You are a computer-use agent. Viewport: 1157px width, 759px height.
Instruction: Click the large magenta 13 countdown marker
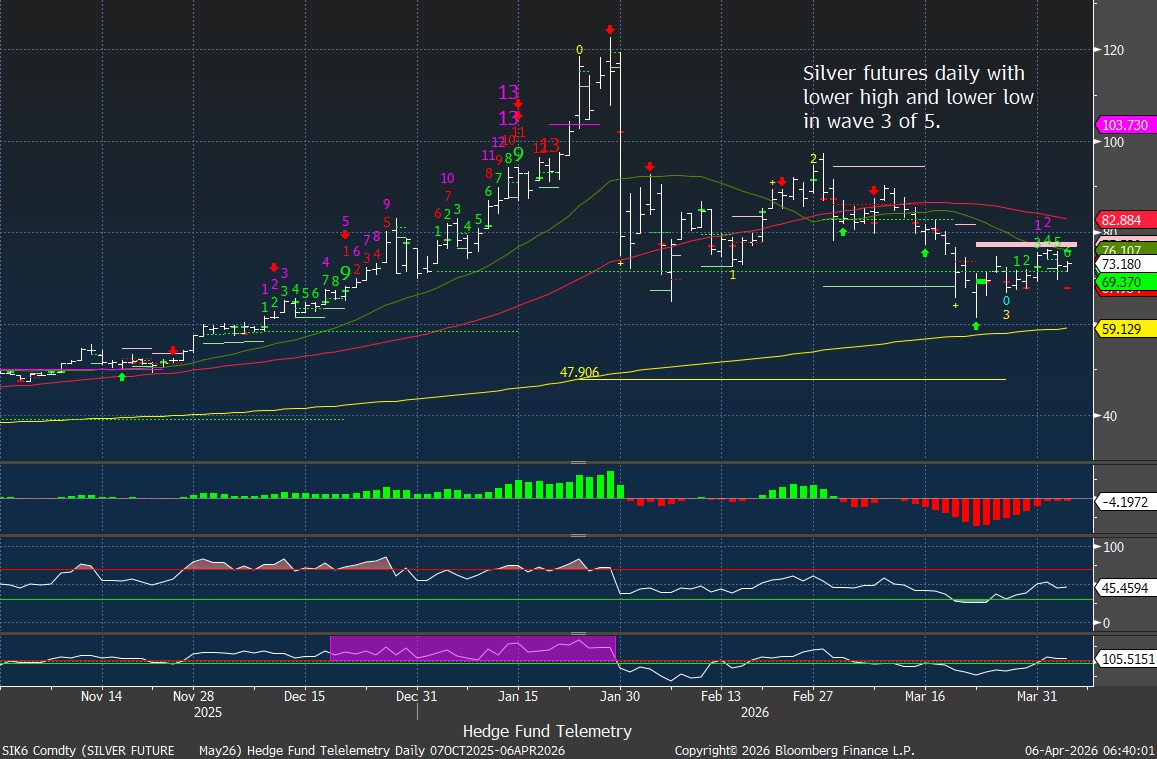(x=509, y=93)
